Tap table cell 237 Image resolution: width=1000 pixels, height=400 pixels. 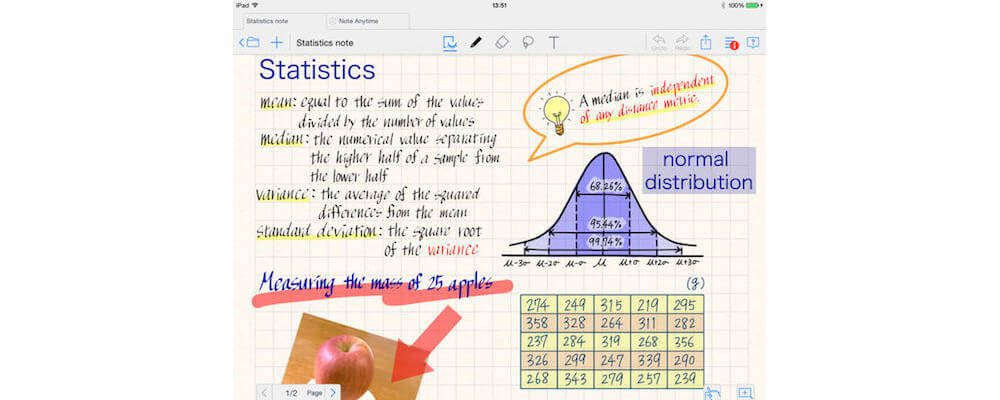pos(538,341)
